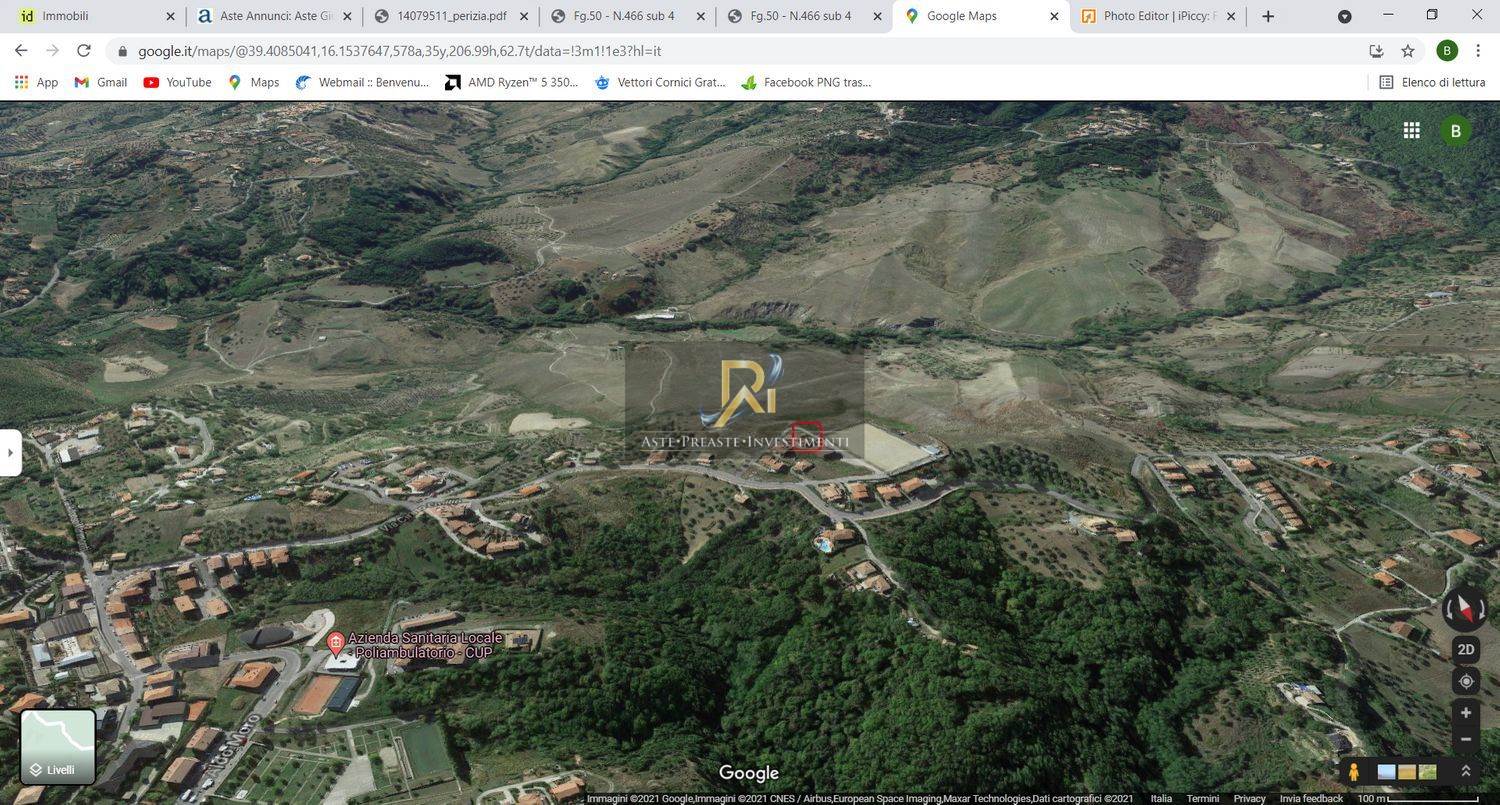
Task: Expand the imagery strip with double chevron
Action: click(x=1465, y=772)
